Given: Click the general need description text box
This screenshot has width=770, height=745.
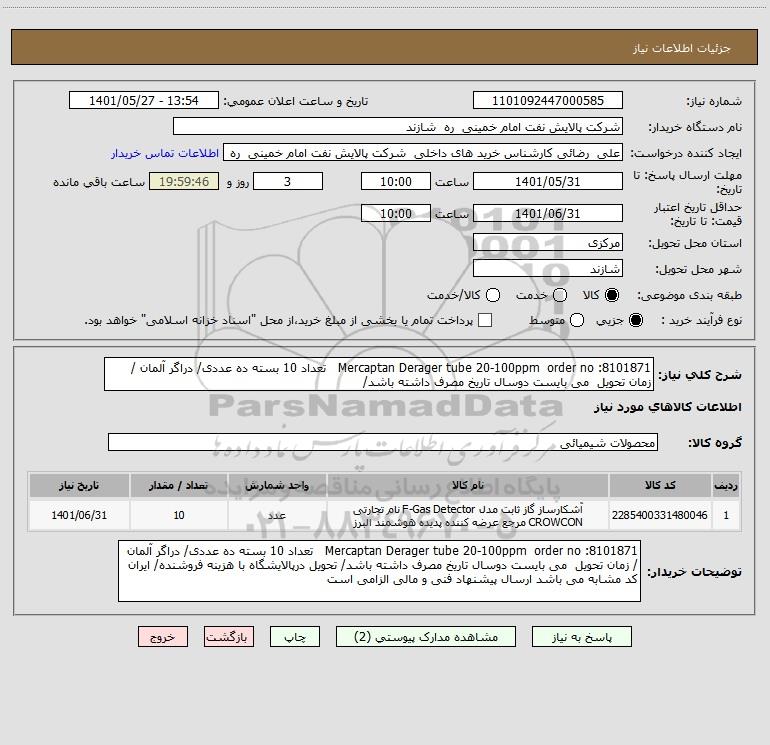Looking at the screenshot, I should click(x=379, y=374).
